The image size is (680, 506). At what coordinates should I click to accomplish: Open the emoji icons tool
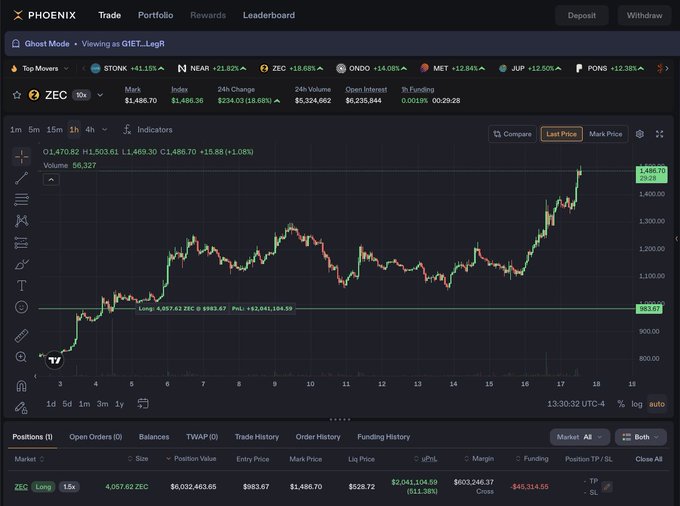[21, 307]
